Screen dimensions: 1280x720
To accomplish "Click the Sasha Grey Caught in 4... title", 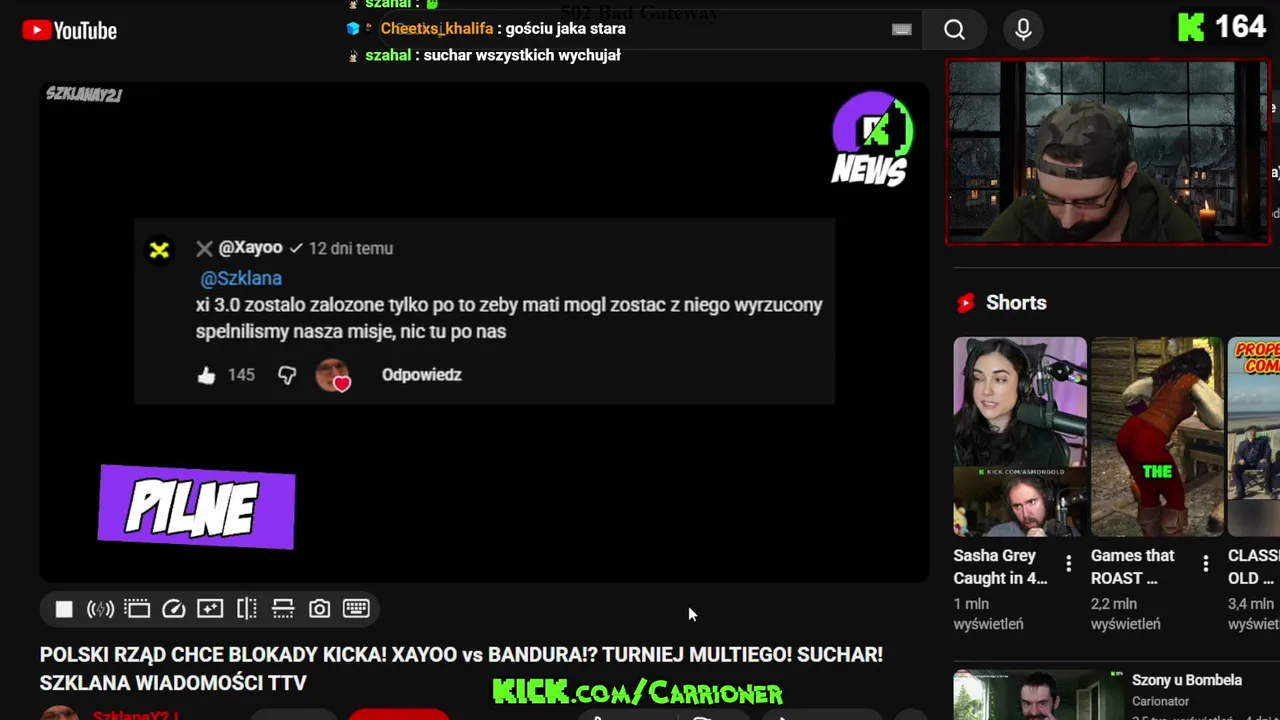I will tap(1000, 567).
